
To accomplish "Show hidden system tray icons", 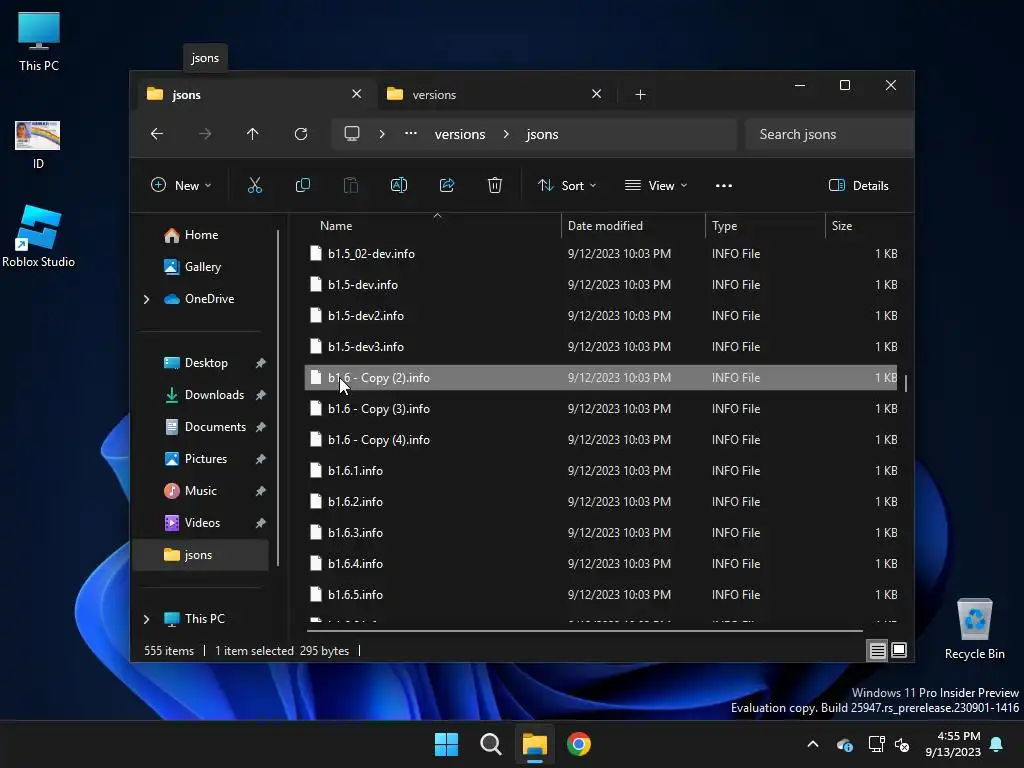I will (x=813, y=744).
